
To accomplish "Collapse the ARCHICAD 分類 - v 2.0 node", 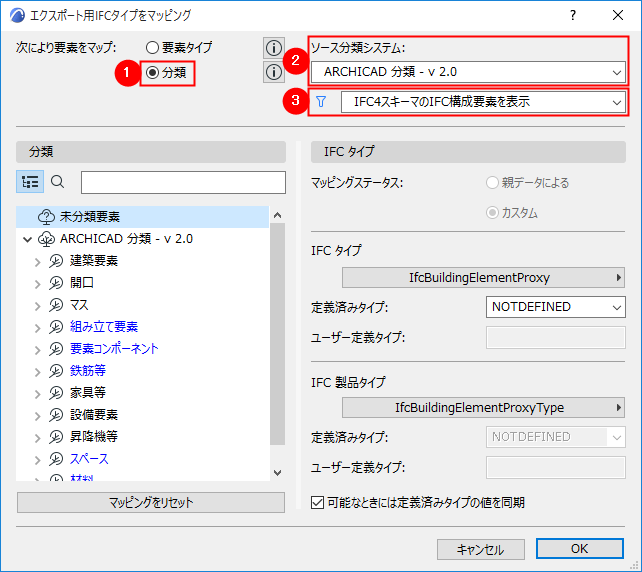I will point(27,239).
